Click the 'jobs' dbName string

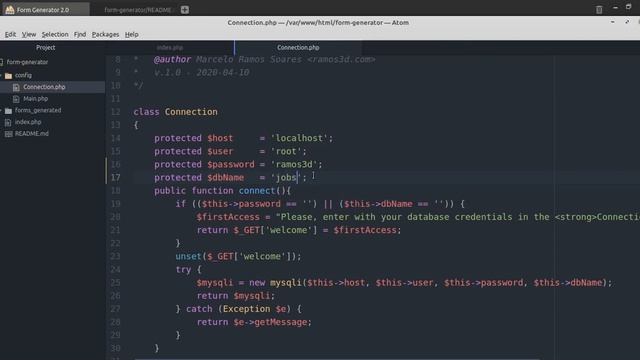coord(286,178)
